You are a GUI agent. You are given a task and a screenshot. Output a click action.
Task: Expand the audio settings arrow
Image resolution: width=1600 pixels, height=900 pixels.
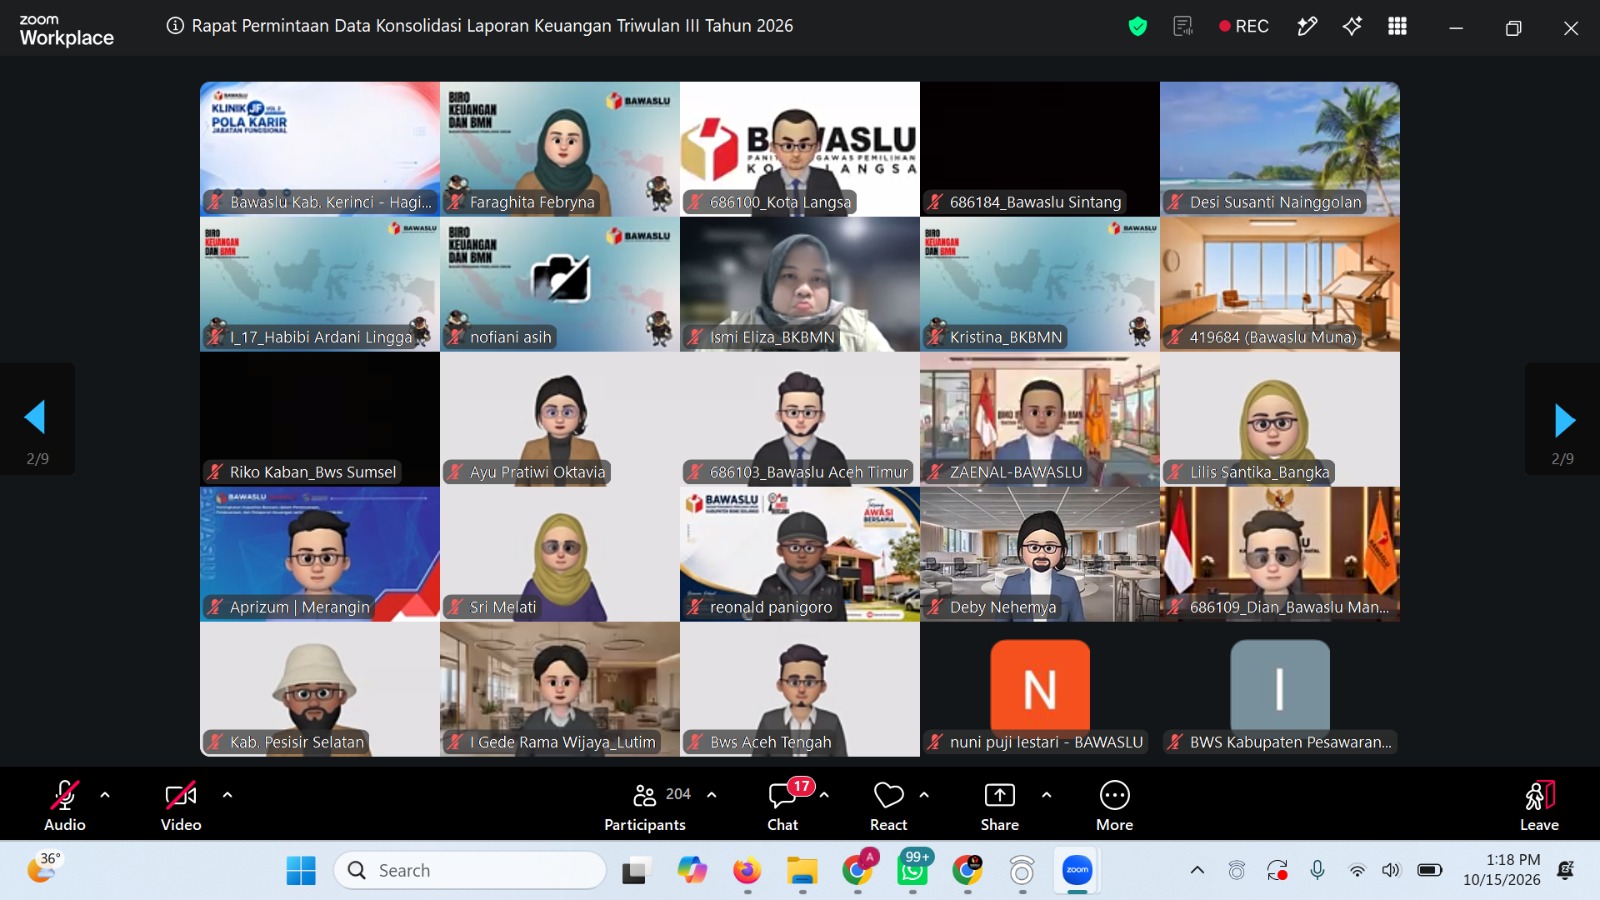(x=105, y=795)
